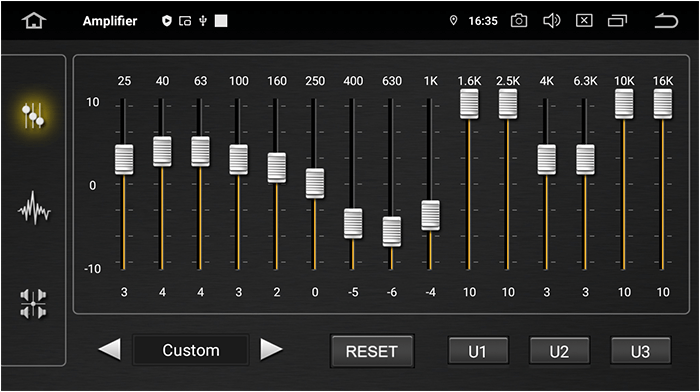
Task: Tap the home icon
Action: (x=34, y=21)
